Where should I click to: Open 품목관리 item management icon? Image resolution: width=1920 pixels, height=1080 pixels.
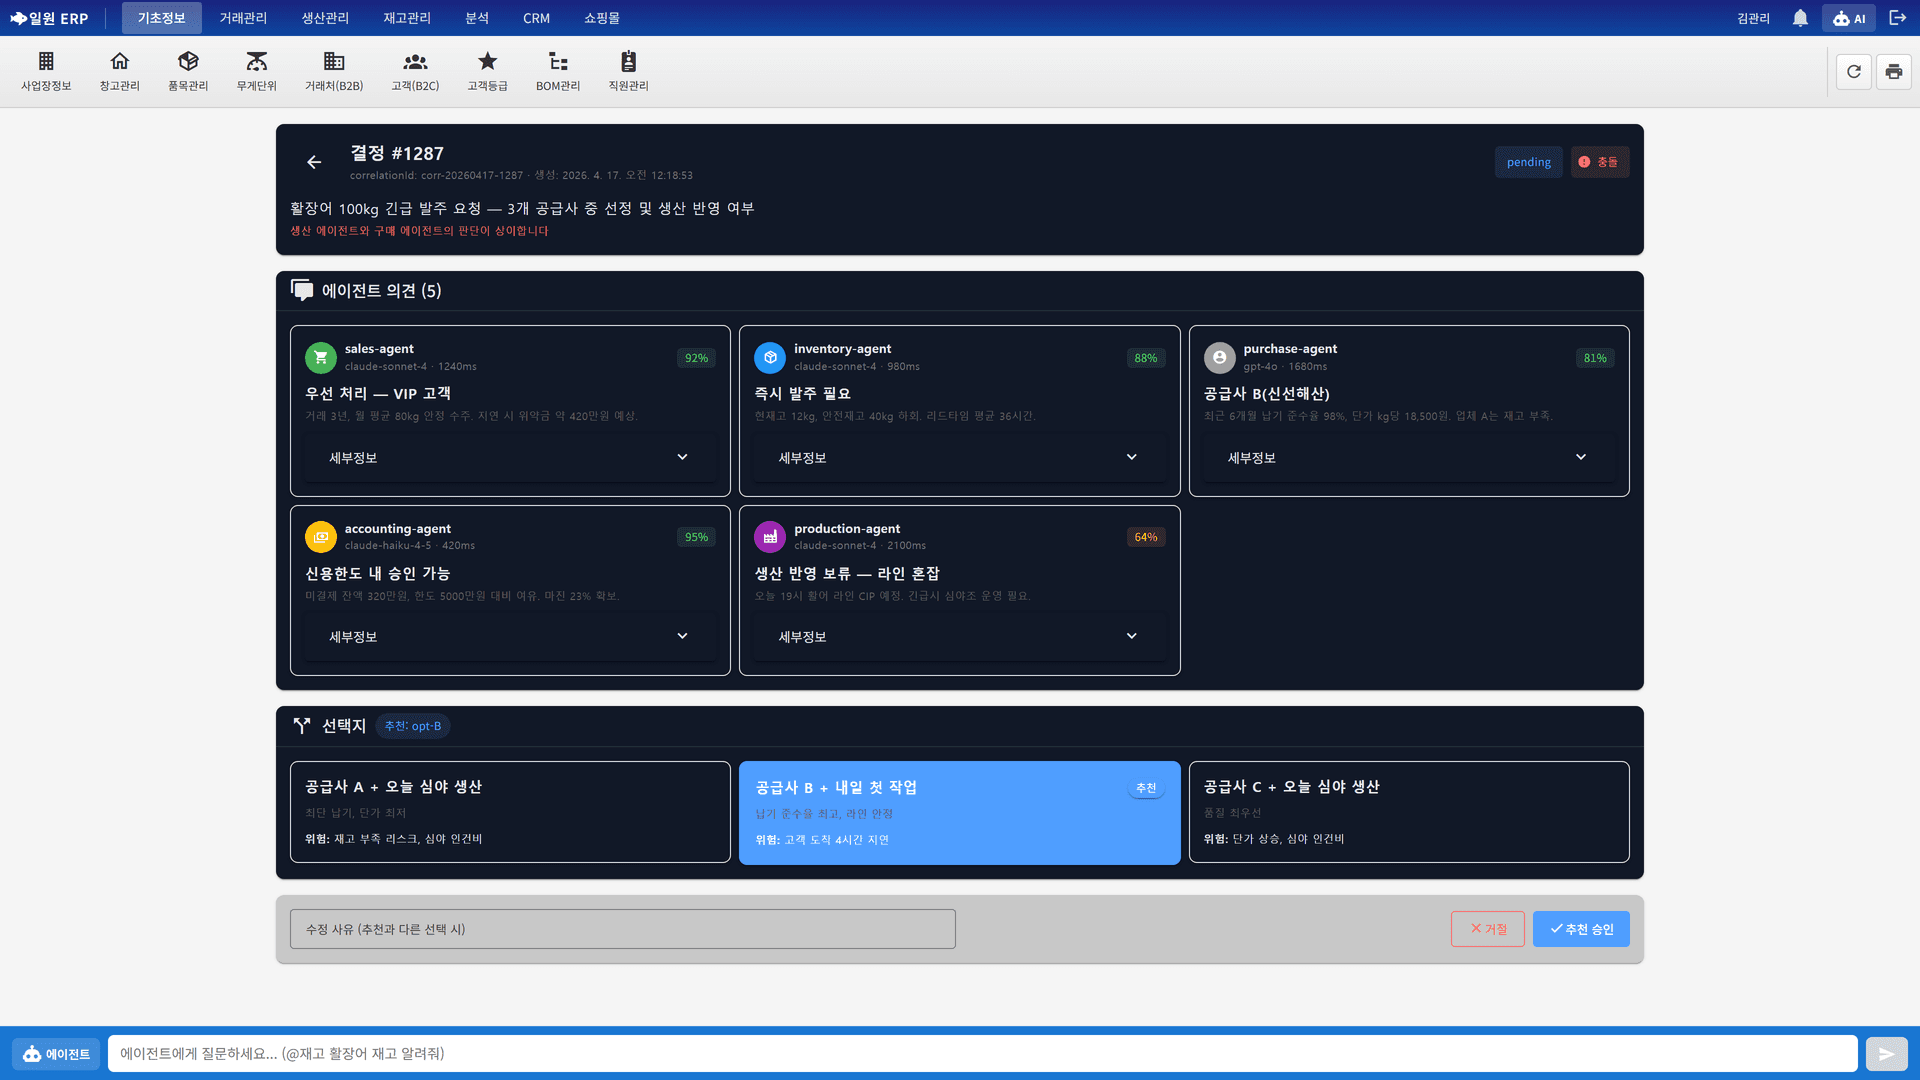coord(188,71)
